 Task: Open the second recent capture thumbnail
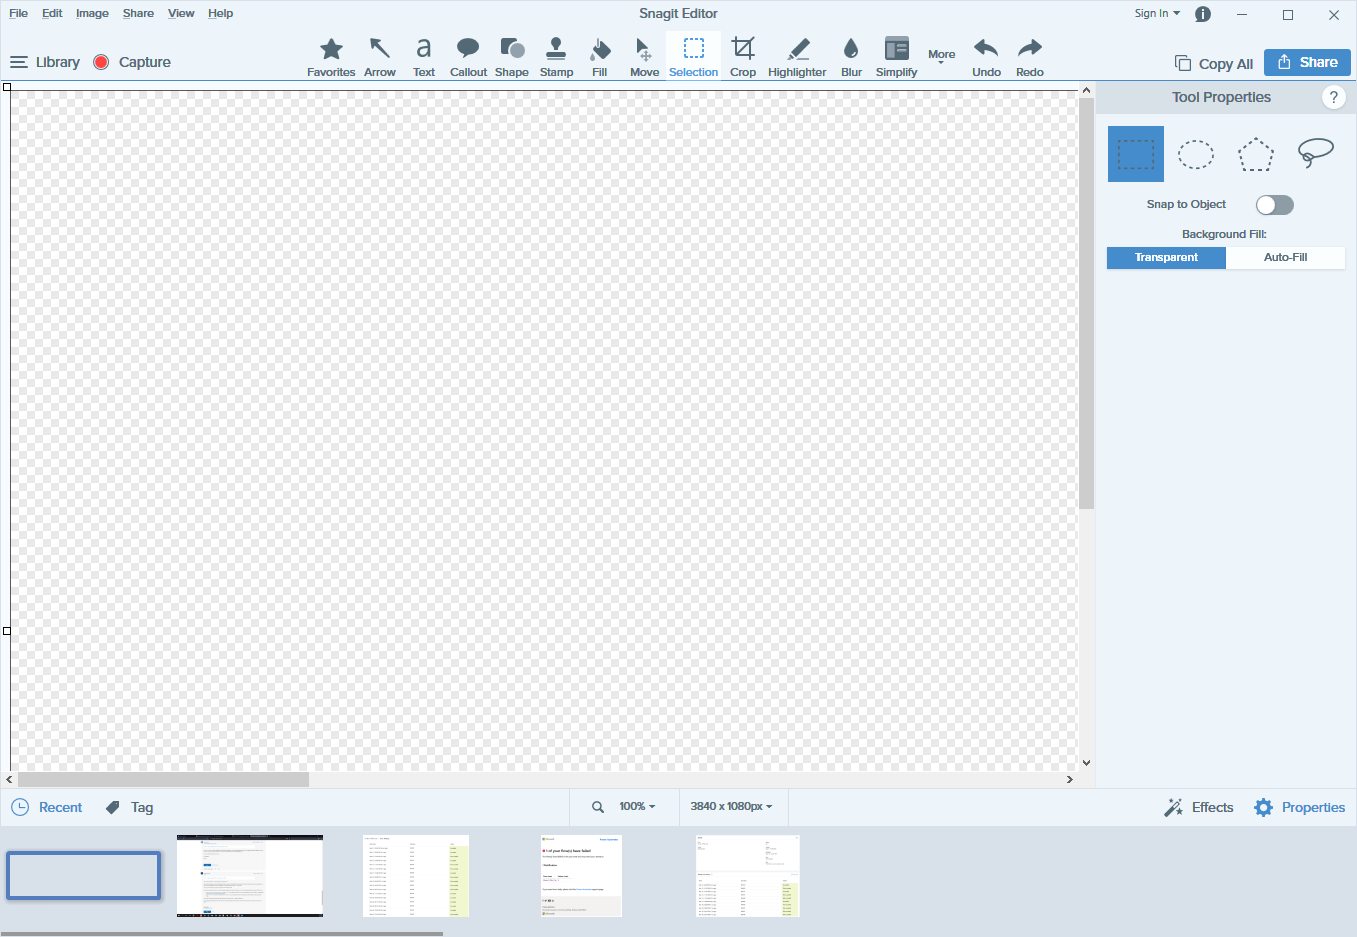coord(249,875)
